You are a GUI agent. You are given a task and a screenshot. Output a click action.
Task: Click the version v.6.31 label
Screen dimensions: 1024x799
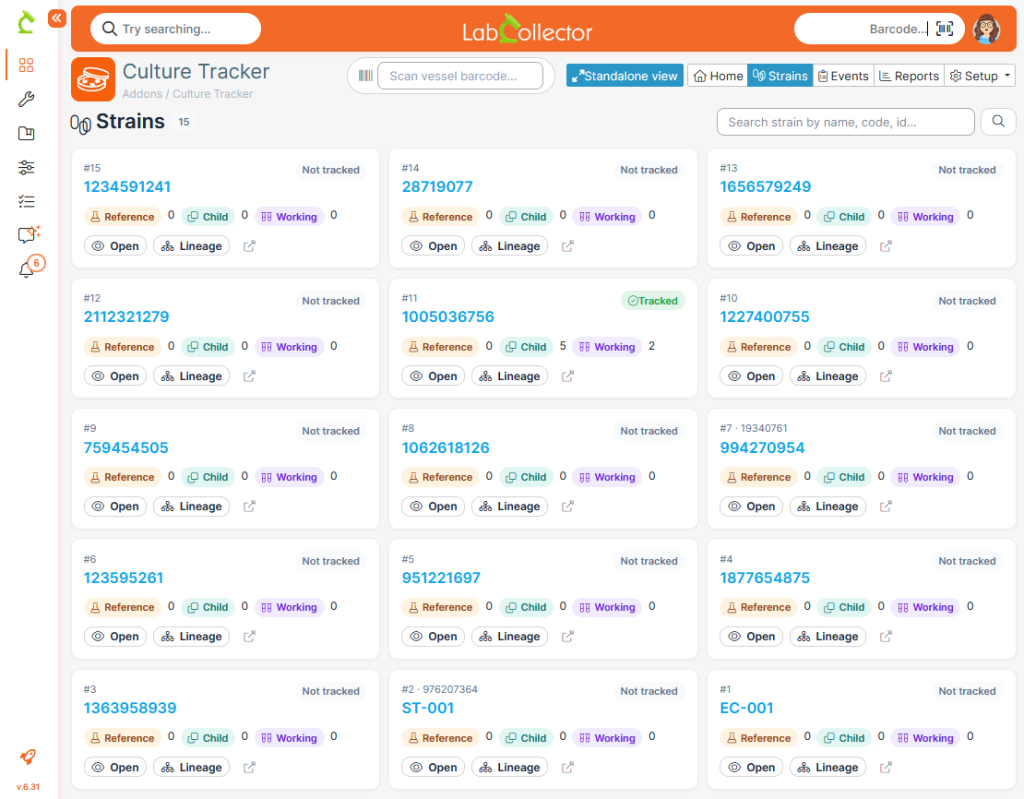[28, 787]
